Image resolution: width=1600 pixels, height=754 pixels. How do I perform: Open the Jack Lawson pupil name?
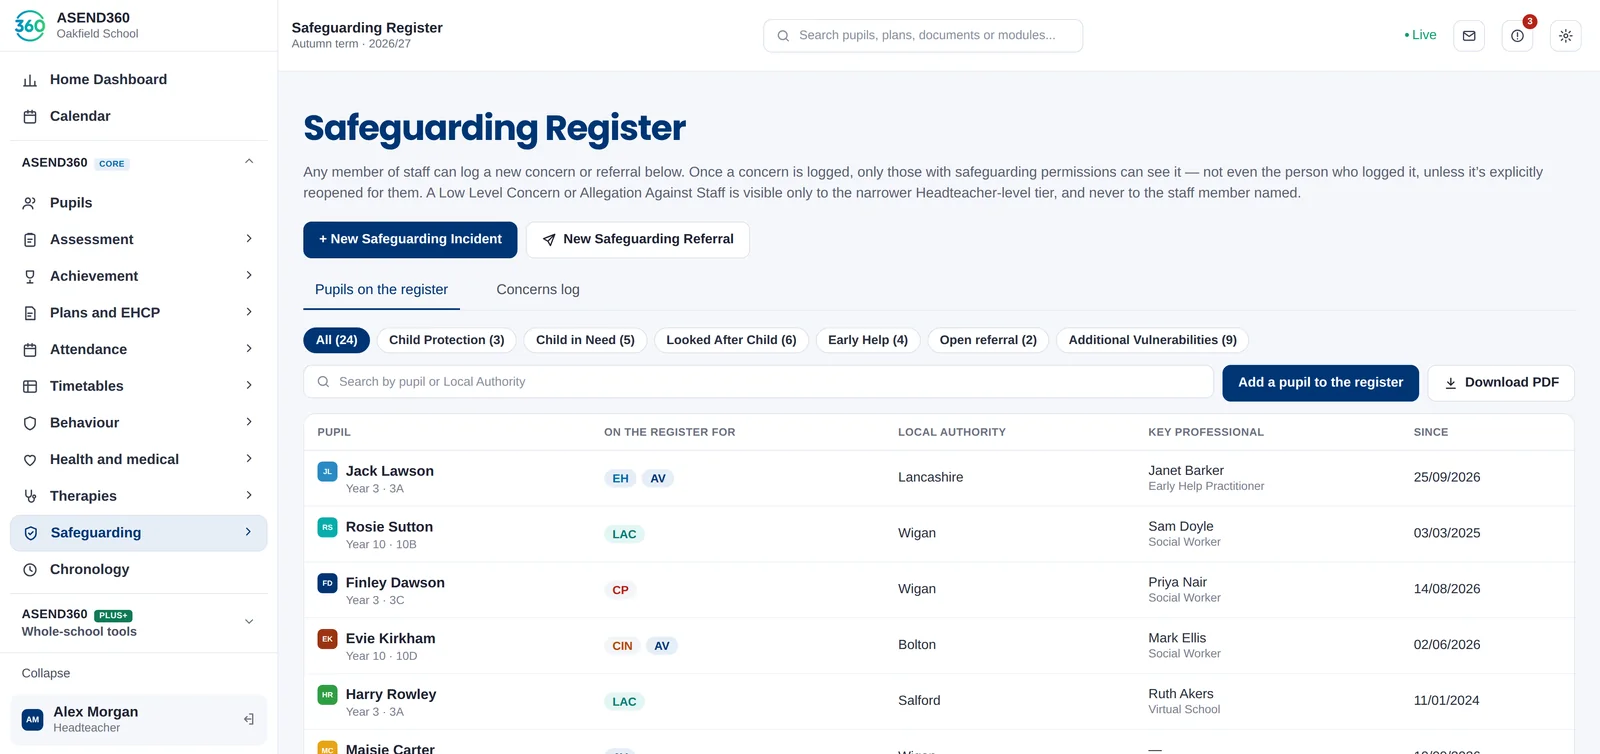coord(390,471)
